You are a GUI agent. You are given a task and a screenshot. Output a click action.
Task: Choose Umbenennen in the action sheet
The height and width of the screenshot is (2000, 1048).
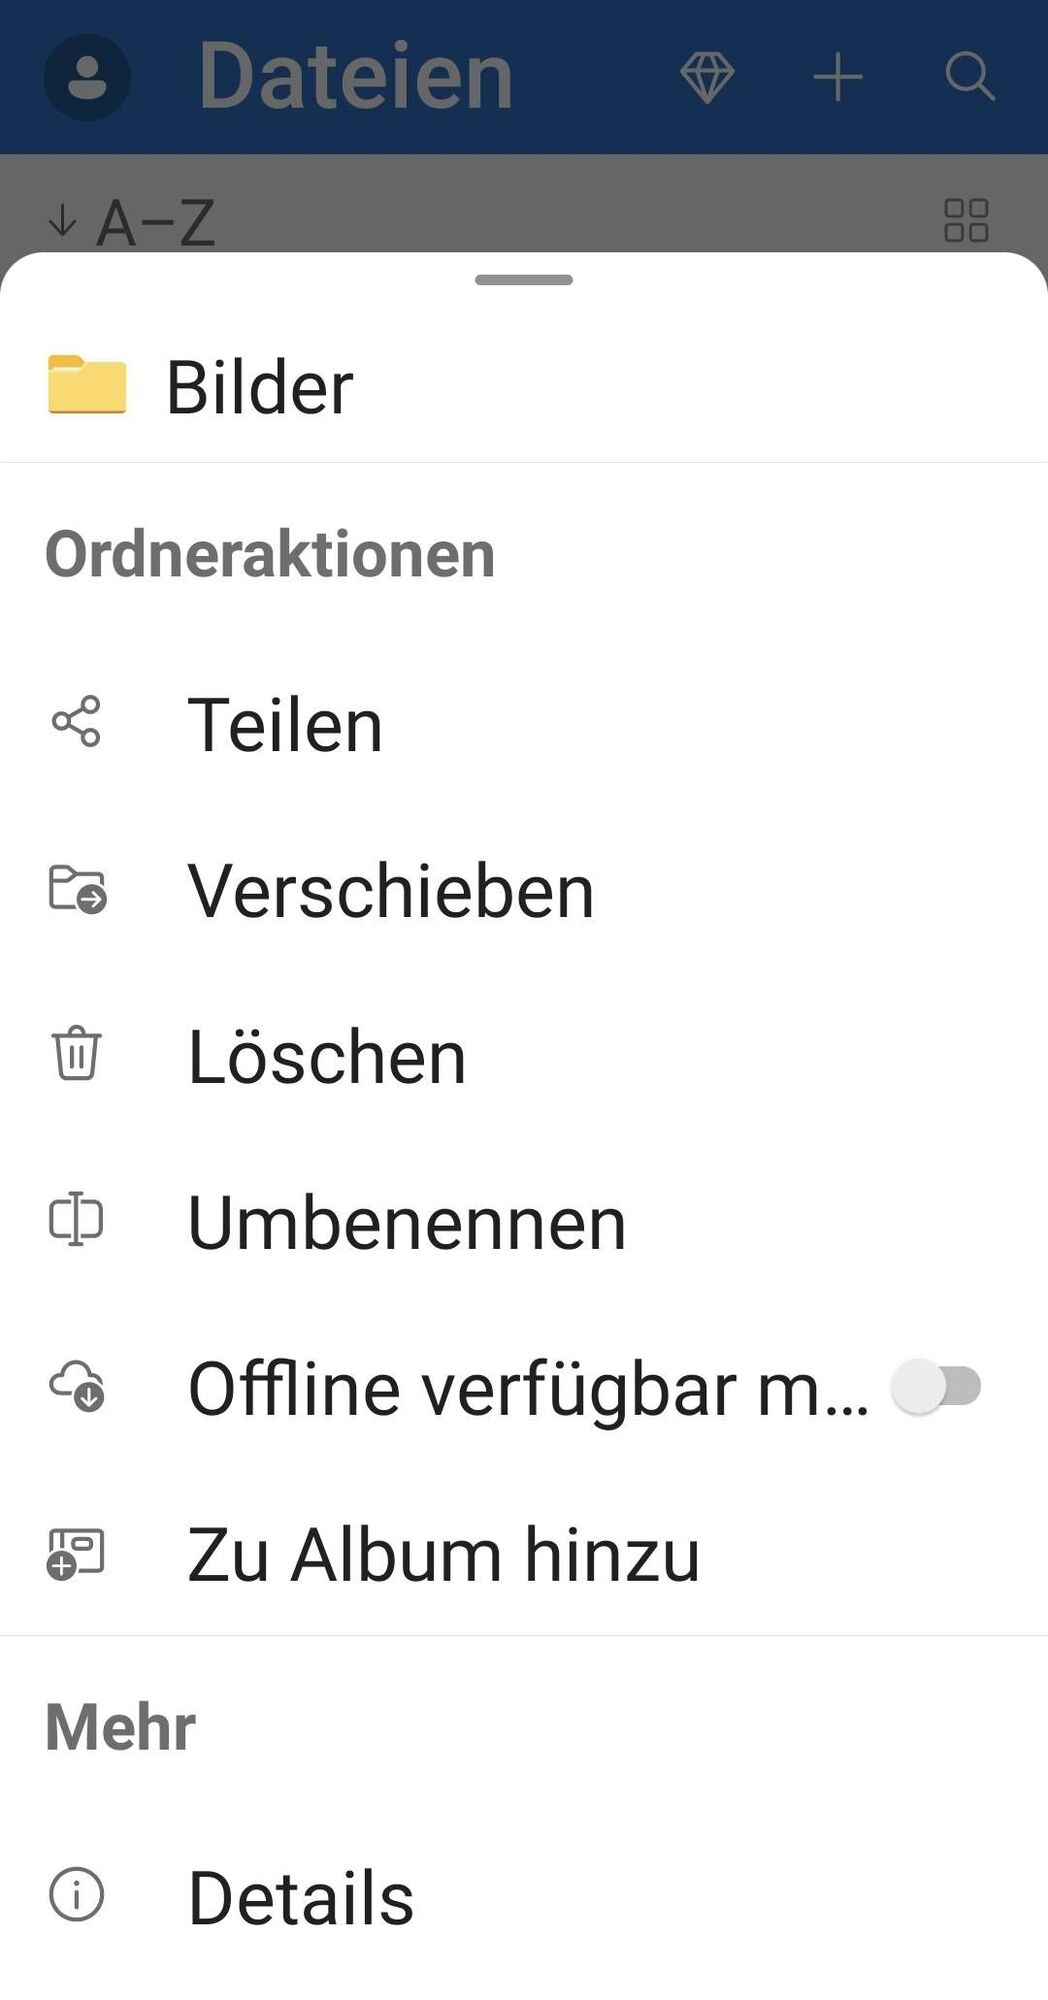[406, 1222]
